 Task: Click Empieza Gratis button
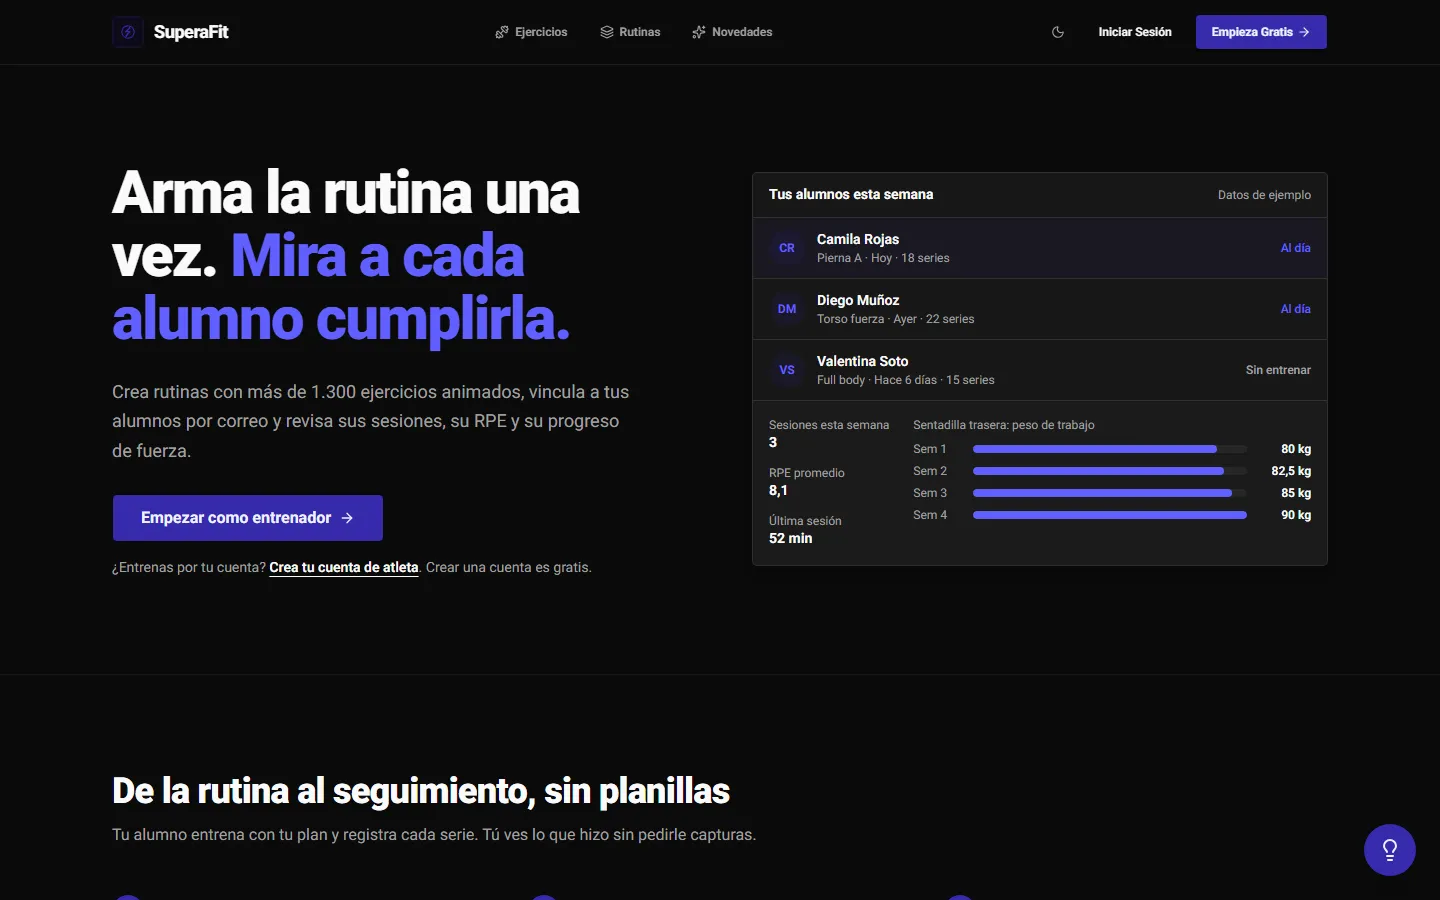pyautogui.click(x=1261, y=32)
